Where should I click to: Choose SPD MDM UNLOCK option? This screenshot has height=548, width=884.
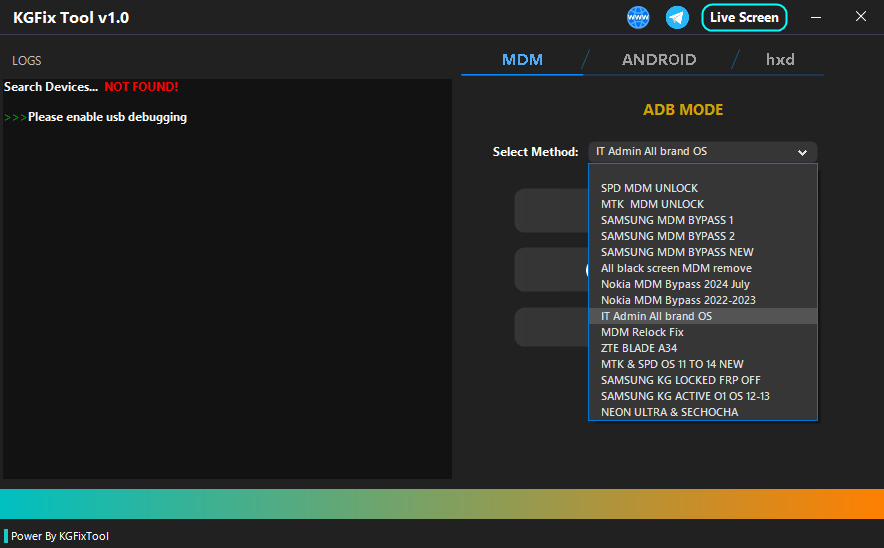(649, 188)
